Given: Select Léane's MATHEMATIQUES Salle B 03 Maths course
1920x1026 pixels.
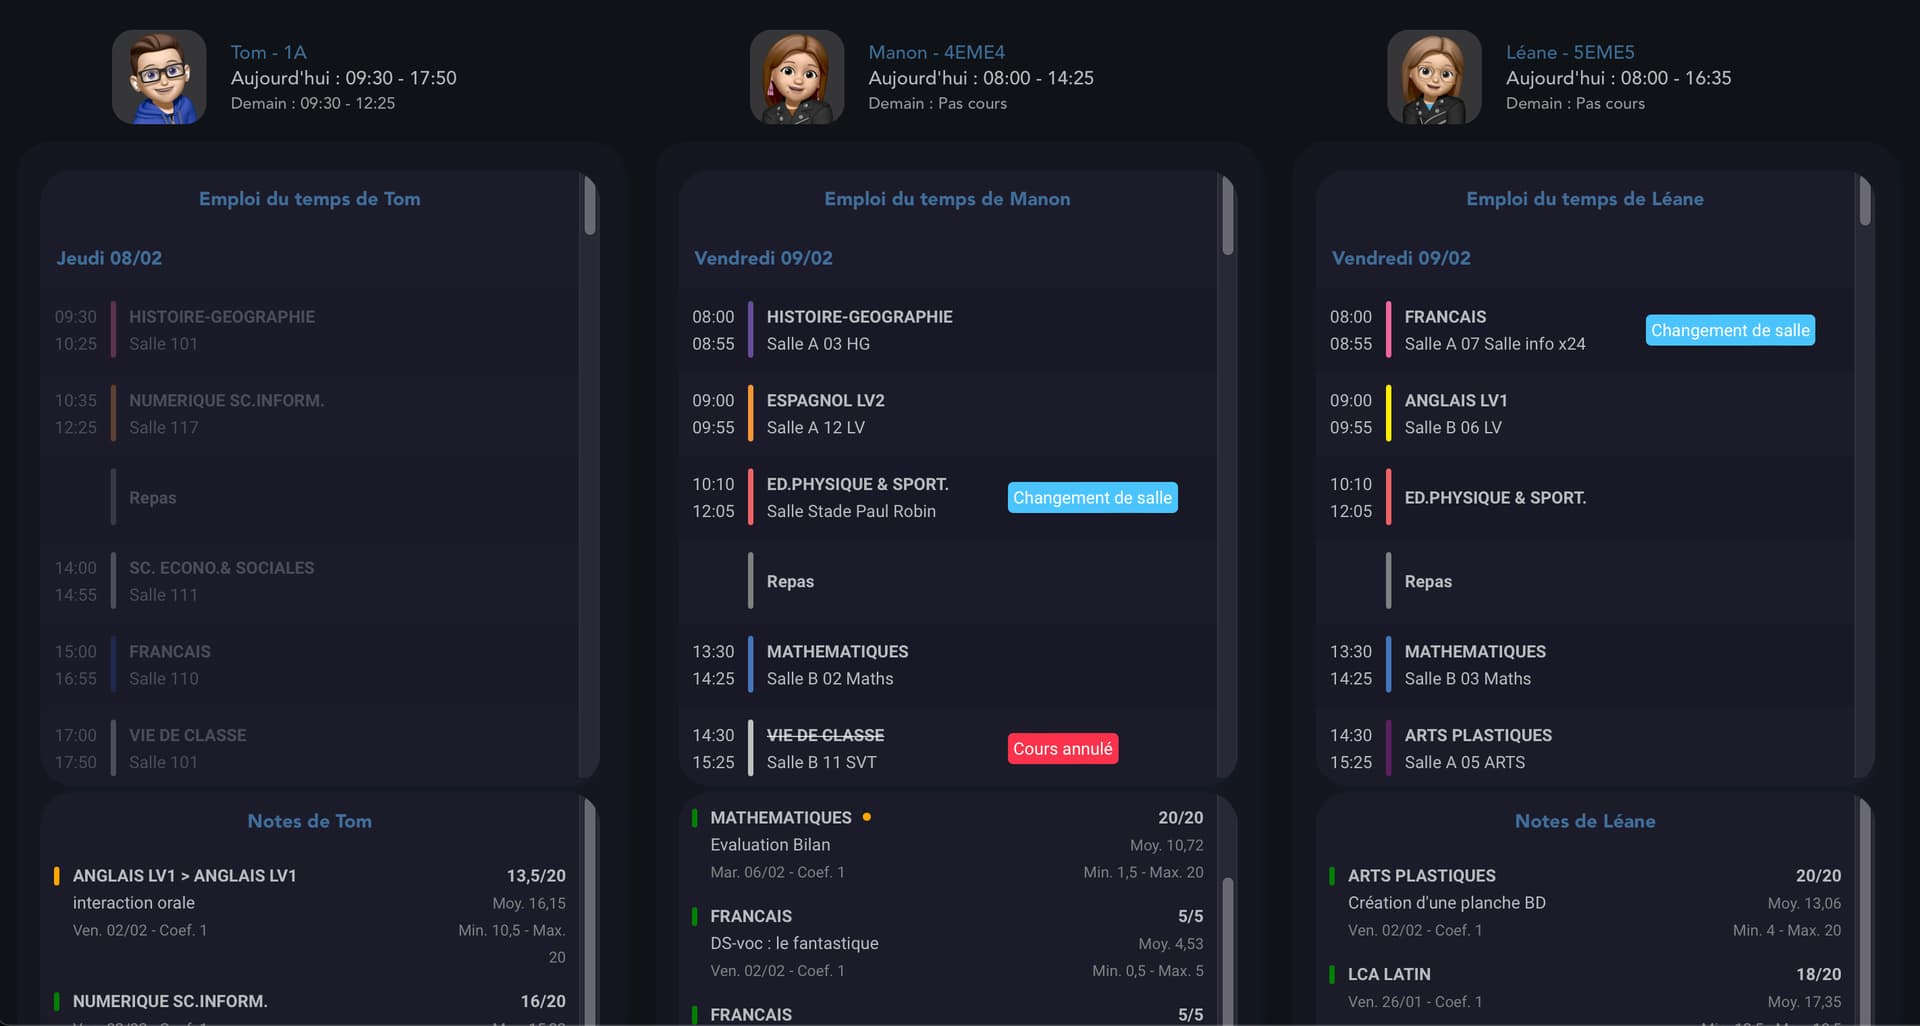Looking at the screenshot, I should coord(1585,665).
